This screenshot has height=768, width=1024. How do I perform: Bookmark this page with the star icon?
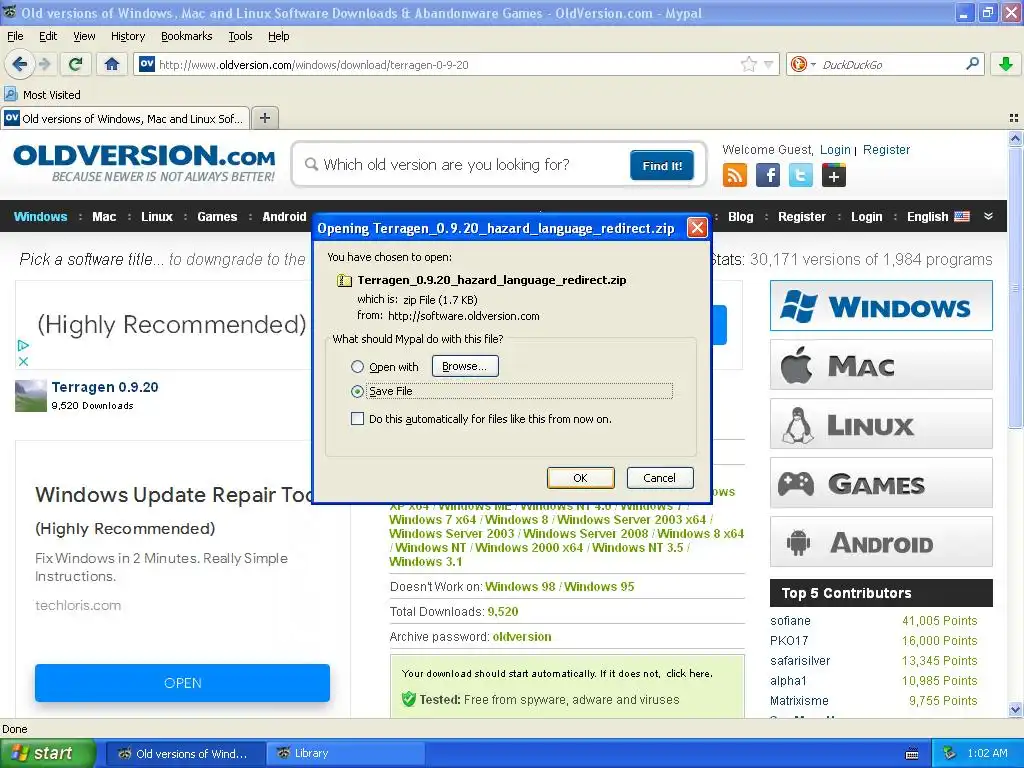[x=748, y=64]
